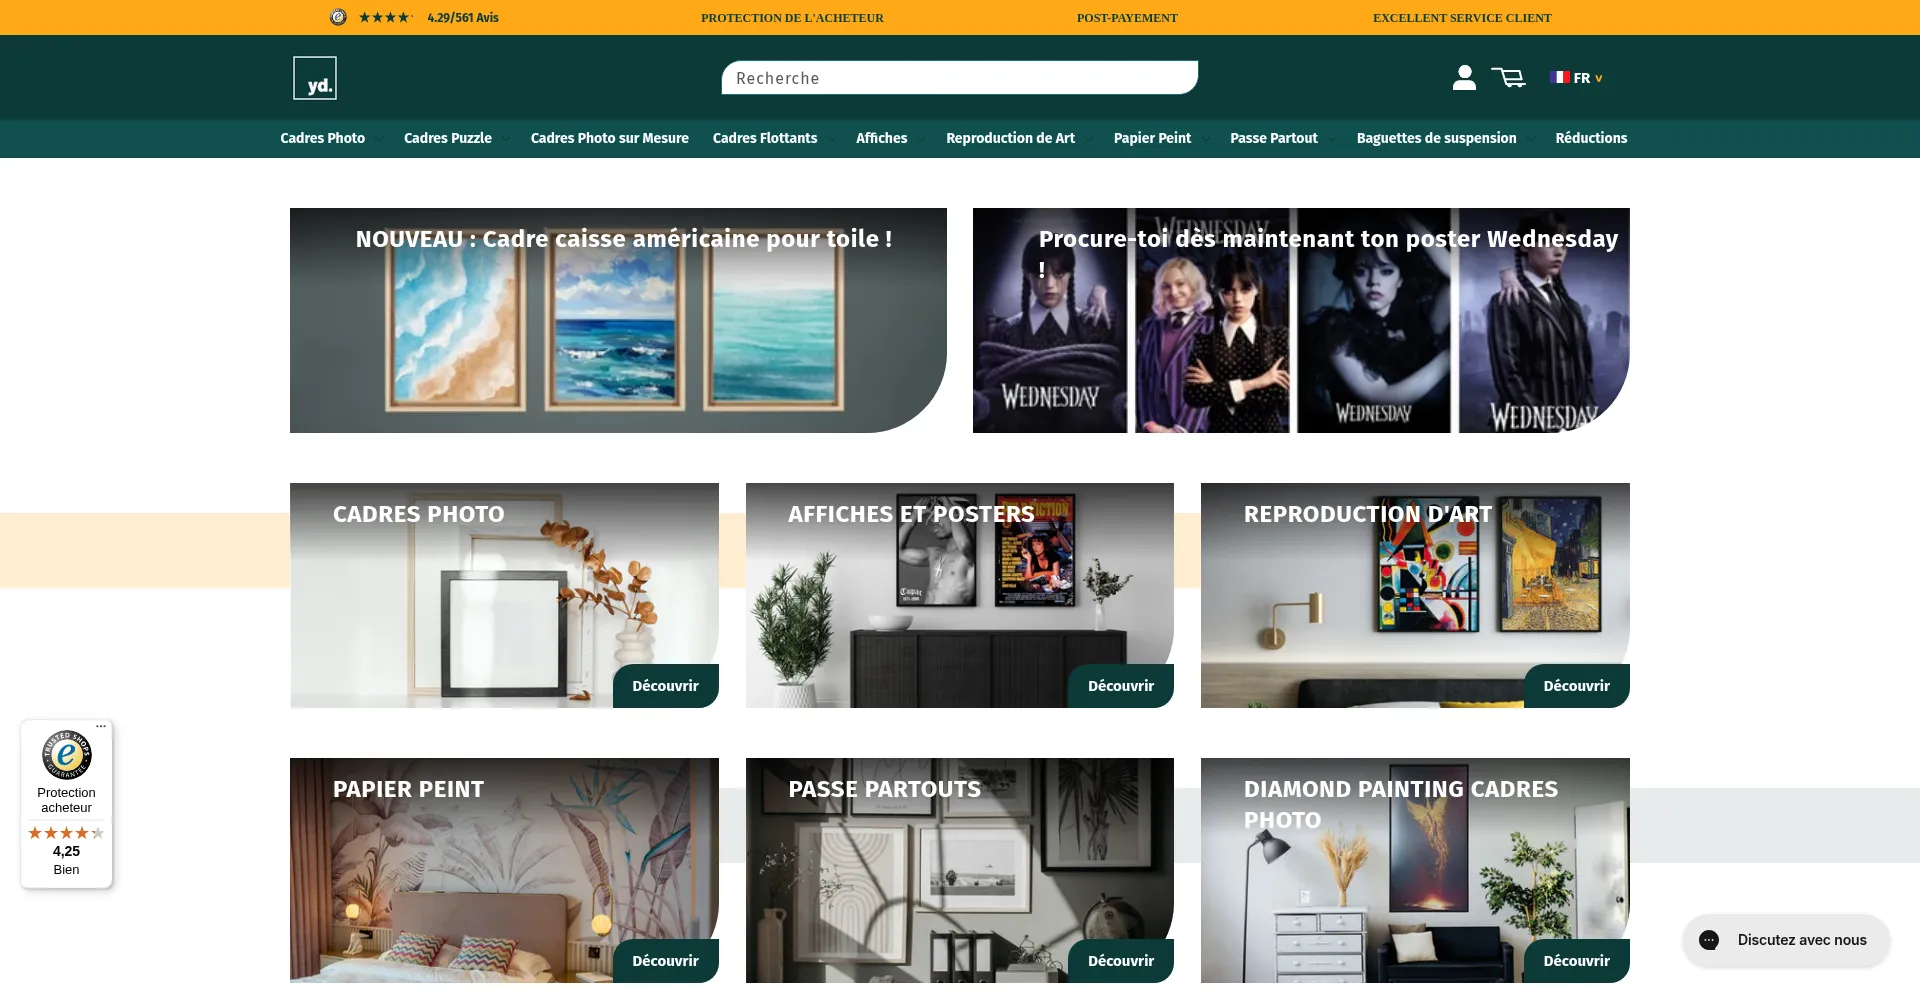Expand the Reproduction de Art menu chevron

point(1088,139)
